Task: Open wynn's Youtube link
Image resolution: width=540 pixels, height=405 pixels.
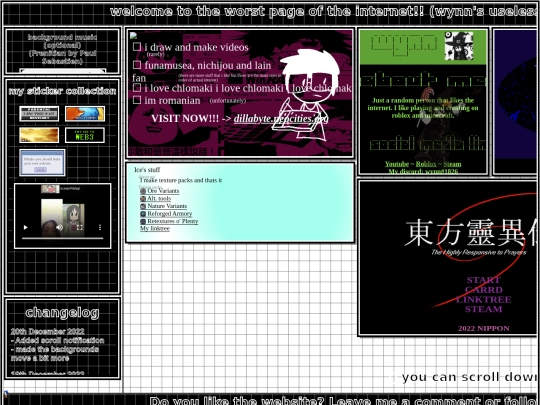Action: tap(397, 164)
